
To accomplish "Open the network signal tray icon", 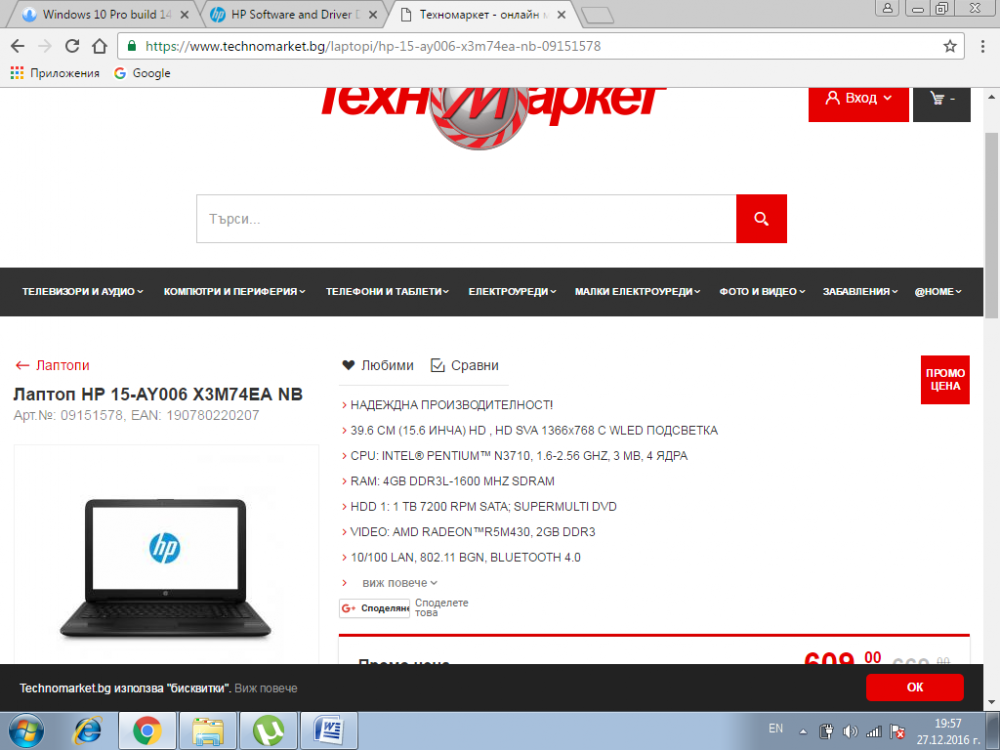I will 874,732.
